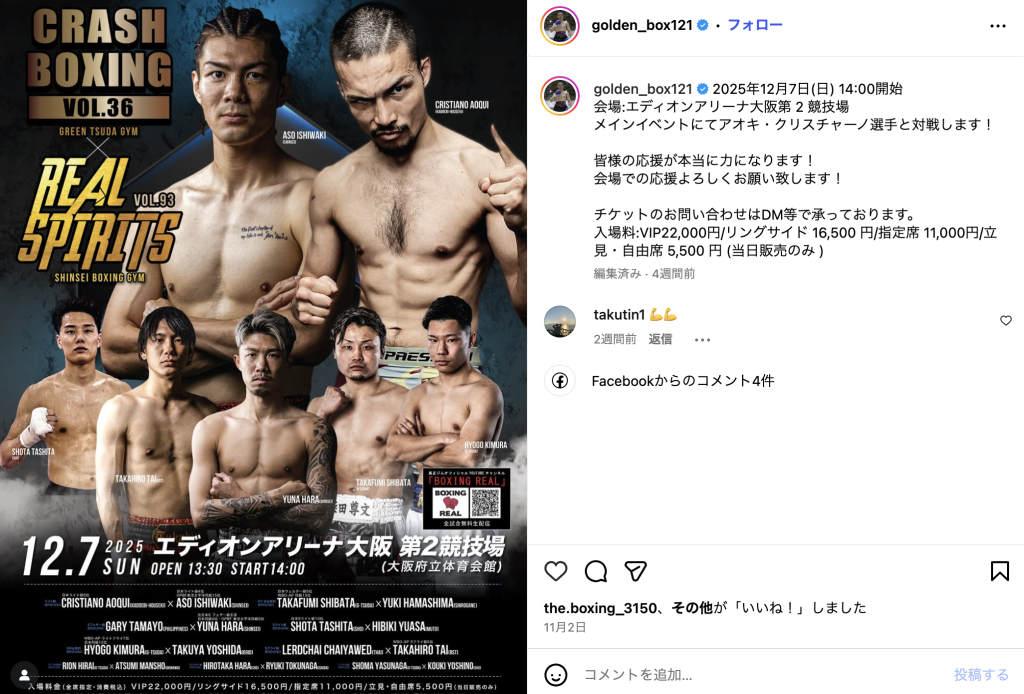
Task: Save the post with the bookmark icon
Action: pos(999,571)
